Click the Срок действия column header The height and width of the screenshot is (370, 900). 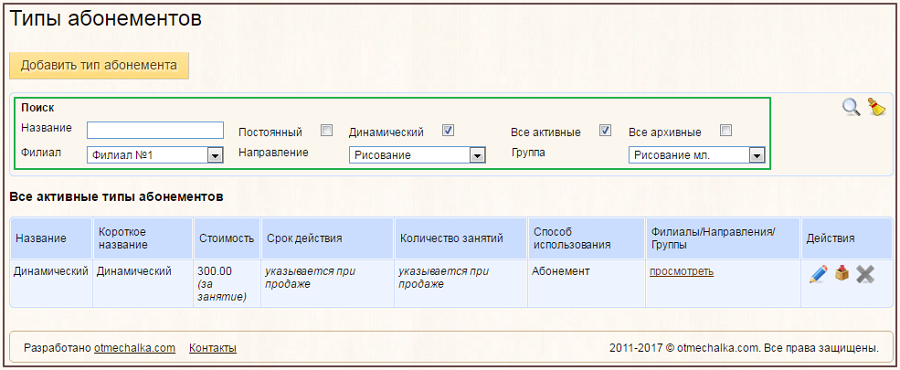click(327, 238)
